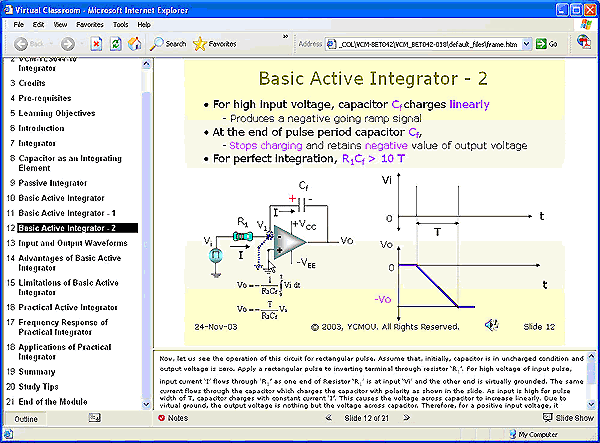This screenshot has height=443, width=600.
Task: Click the My Computer status bar zone
Action: (533, 434)
